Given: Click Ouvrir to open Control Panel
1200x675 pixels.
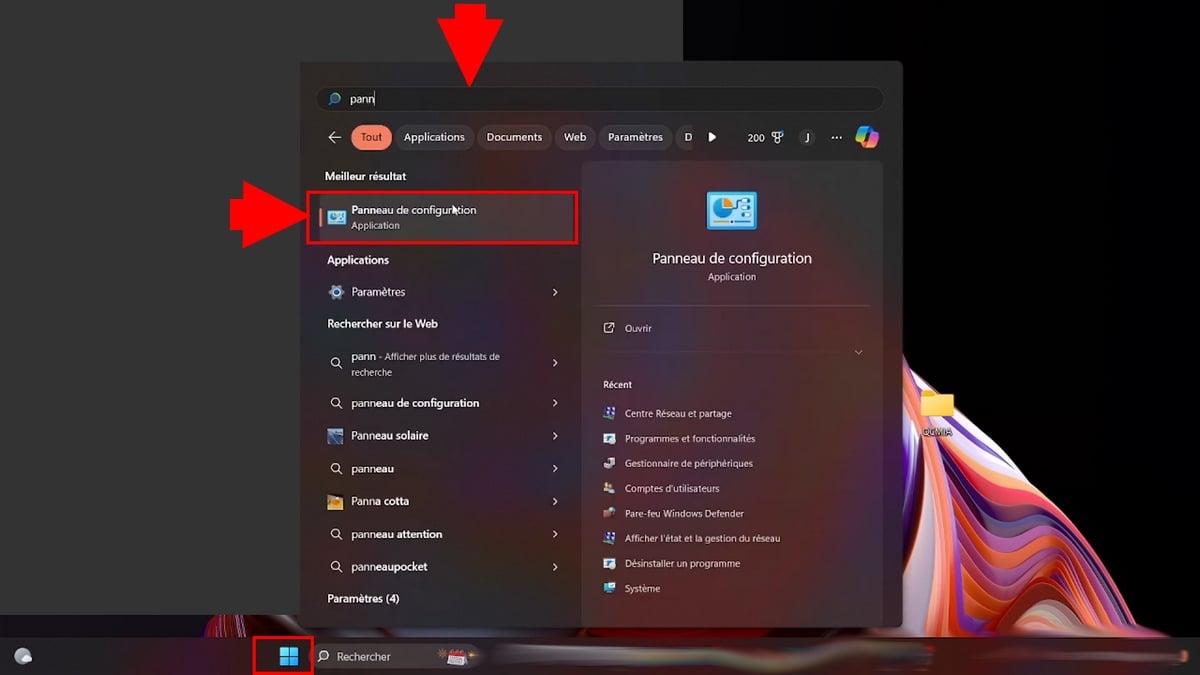Looking at the screenshot, I should pos(638,328).
